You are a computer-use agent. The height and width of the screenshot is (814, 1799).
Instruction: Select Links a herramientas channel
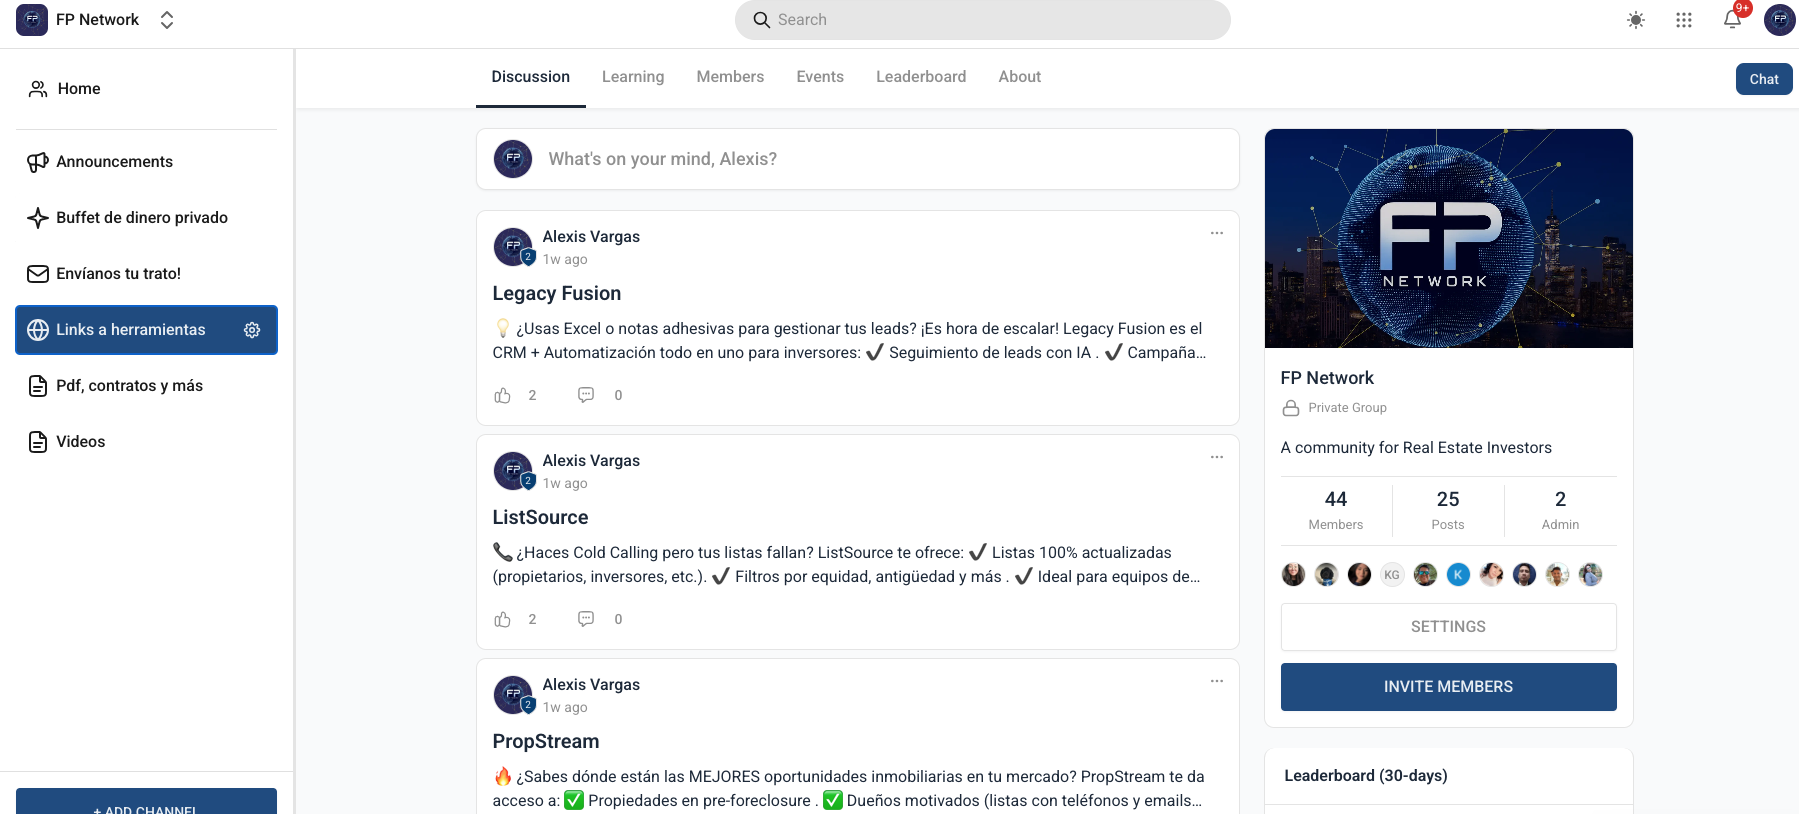click(x=147, y=330)
